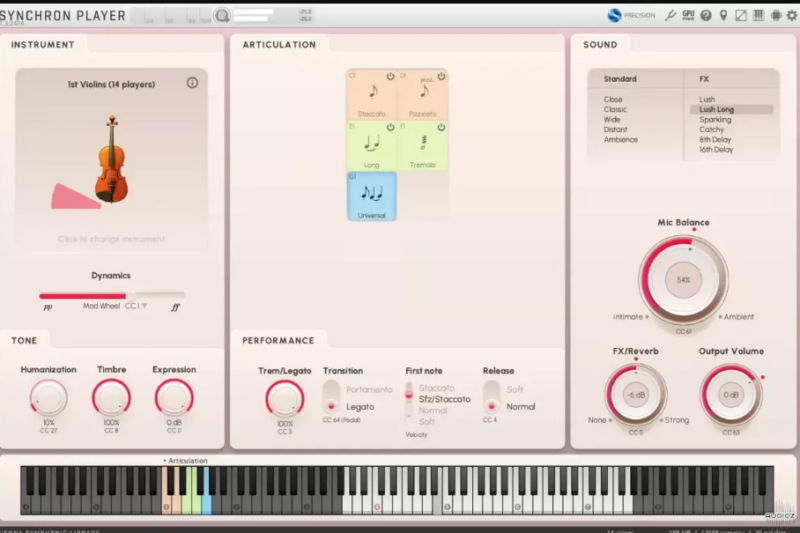Toggle the Long articulation power icon
The image size is (800, 533).
(x=390, y=127)
